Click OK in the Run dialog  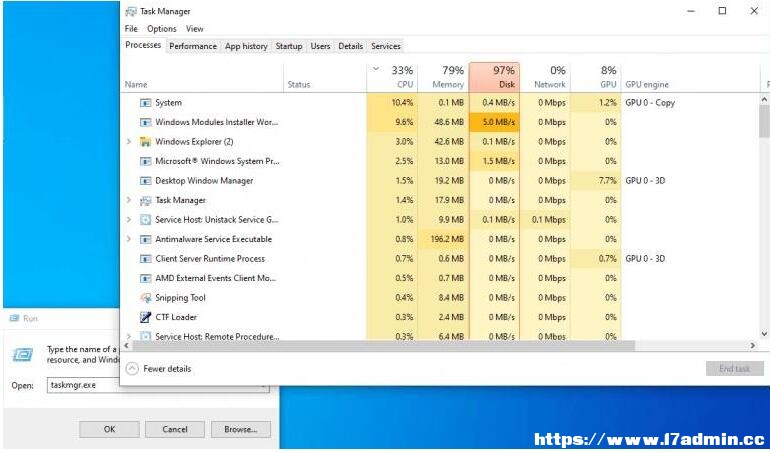coord(110,429)
